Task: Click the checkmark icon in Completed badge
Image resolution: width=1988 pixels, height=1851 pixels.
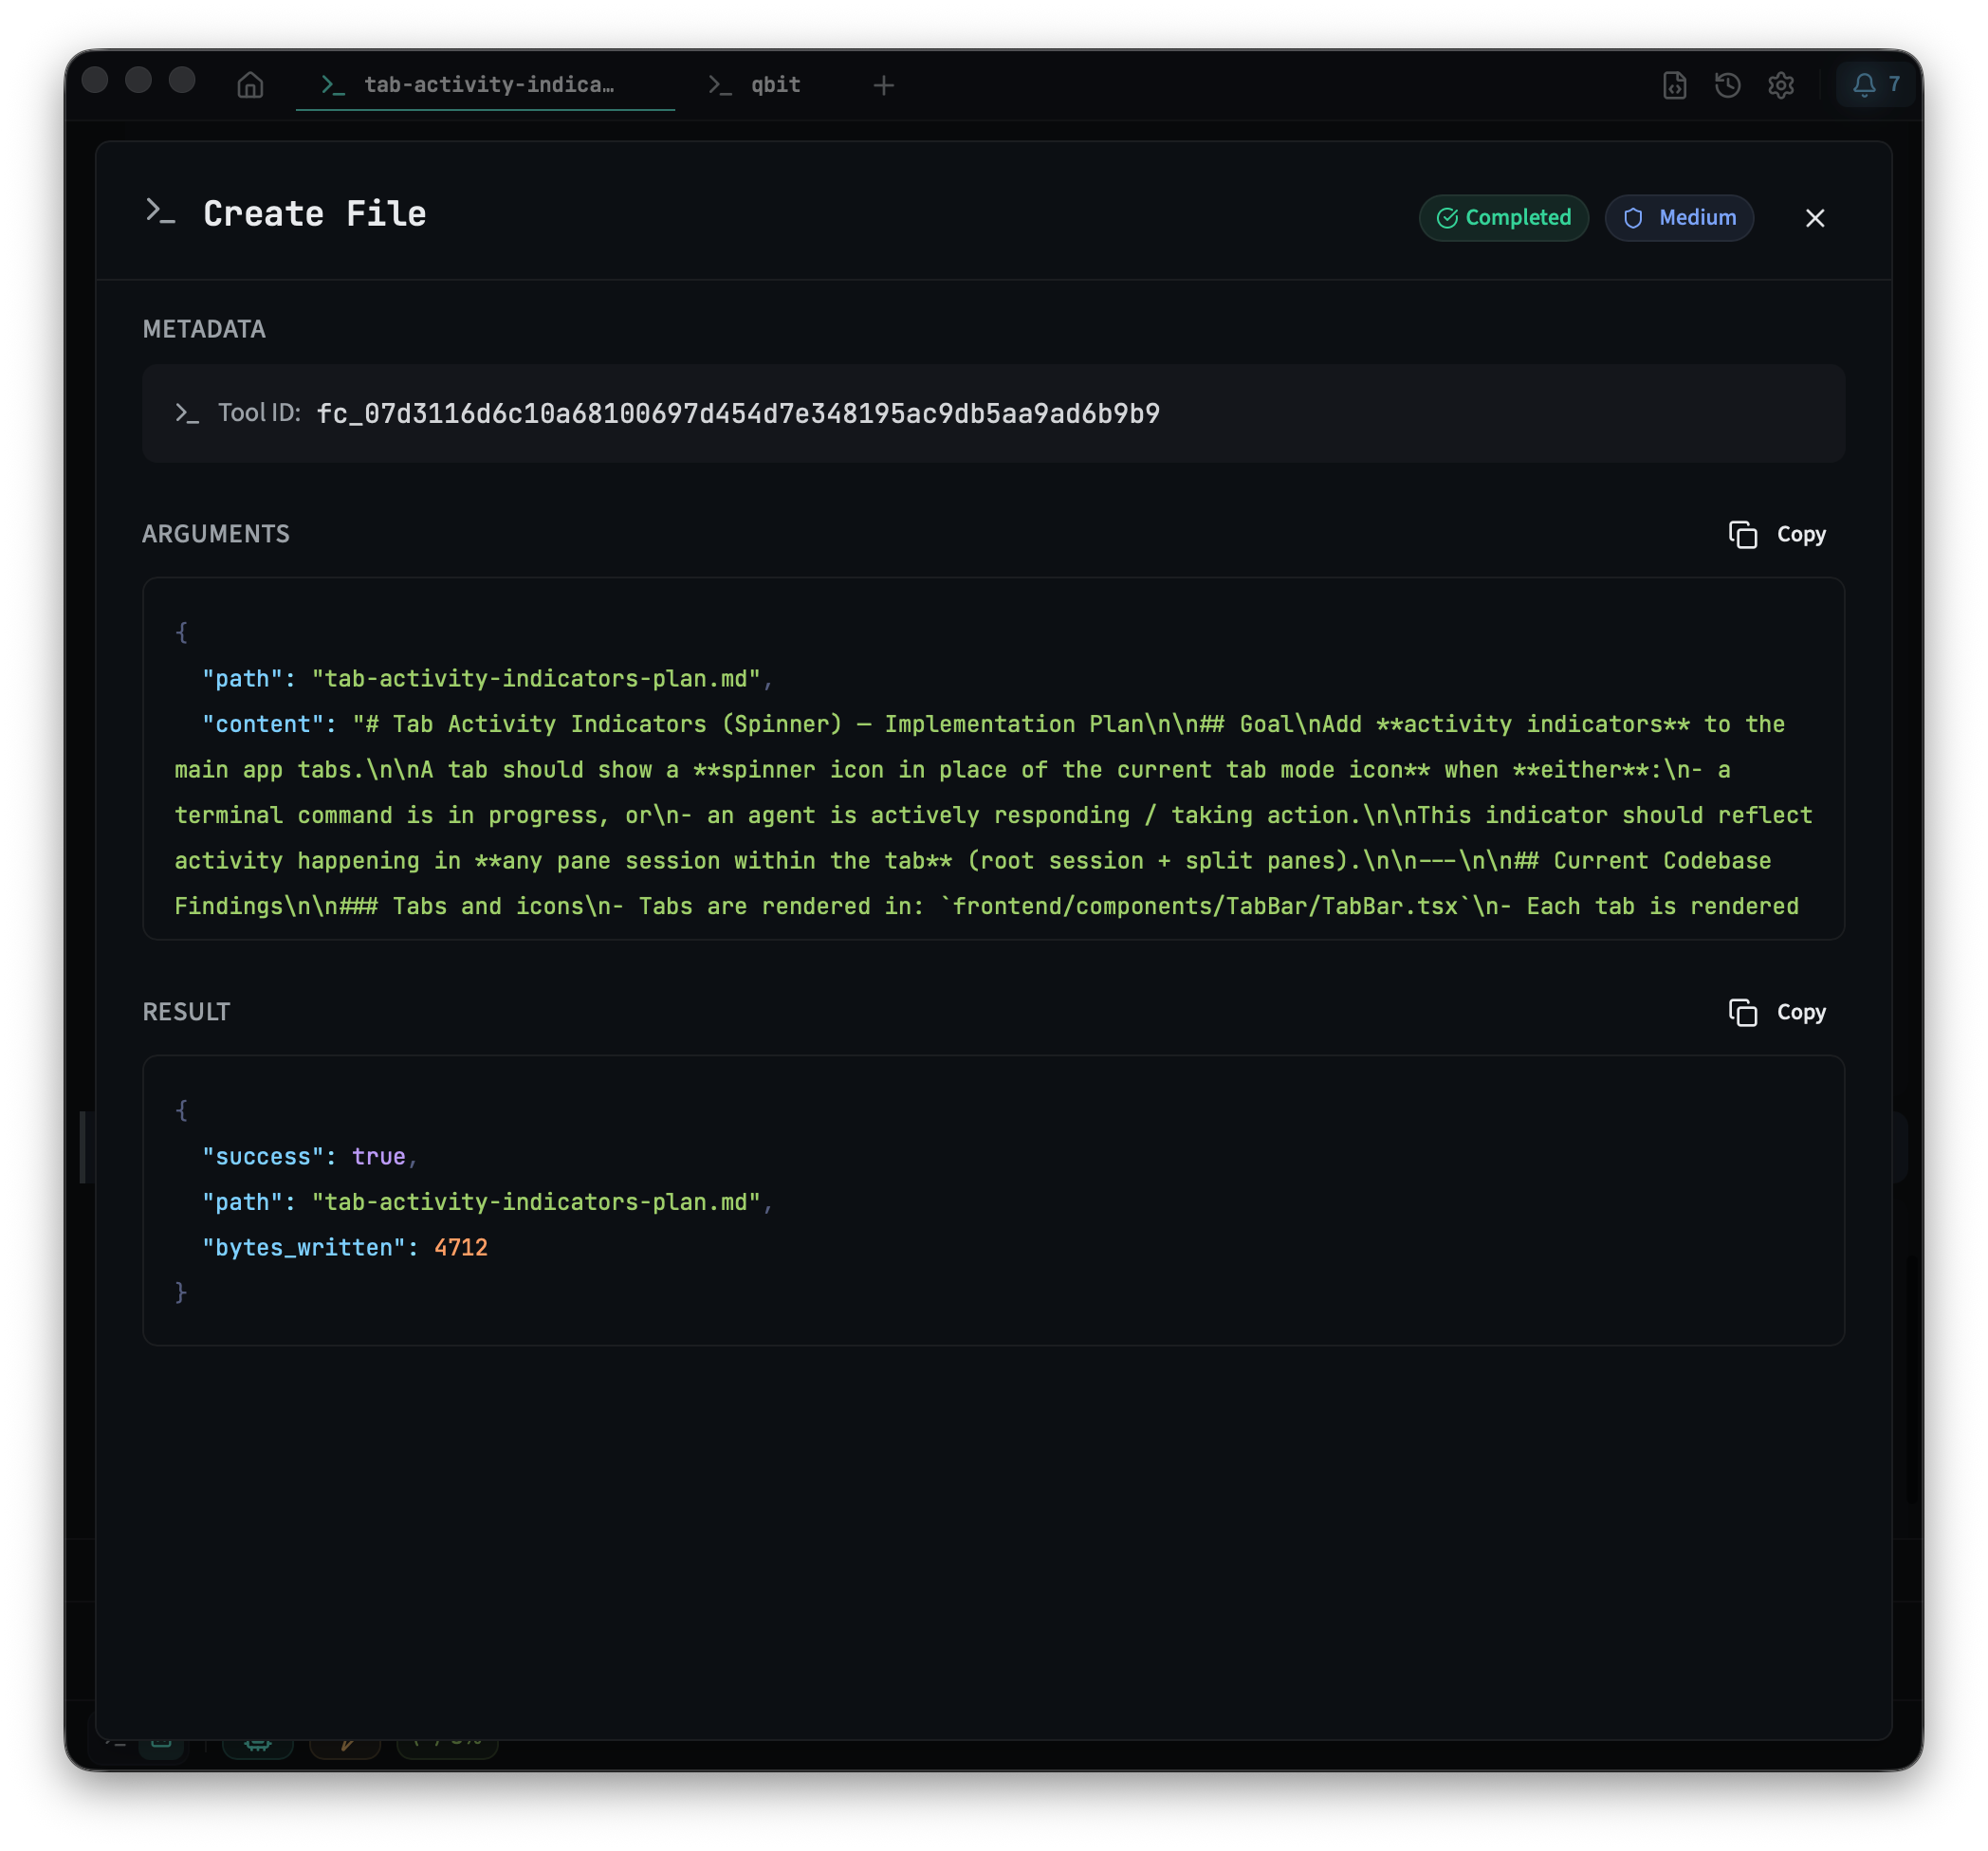Action: click(1447, 218)
